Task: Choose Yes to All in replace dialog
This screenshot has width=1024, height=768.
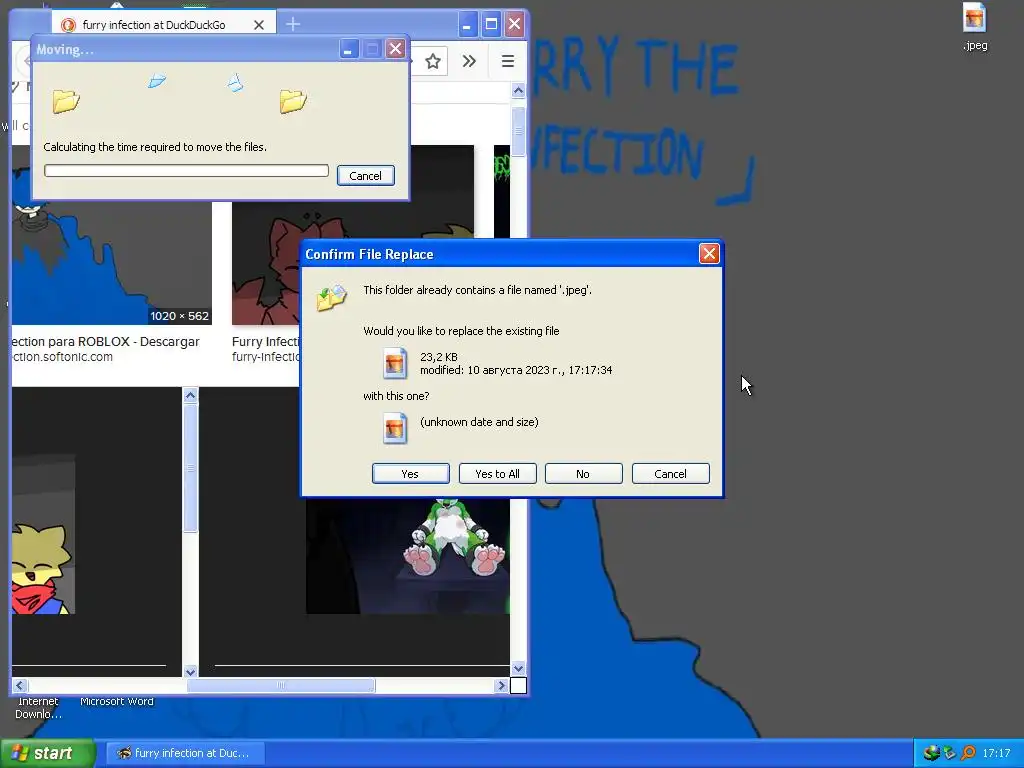Action: click(x=497, y=473)
